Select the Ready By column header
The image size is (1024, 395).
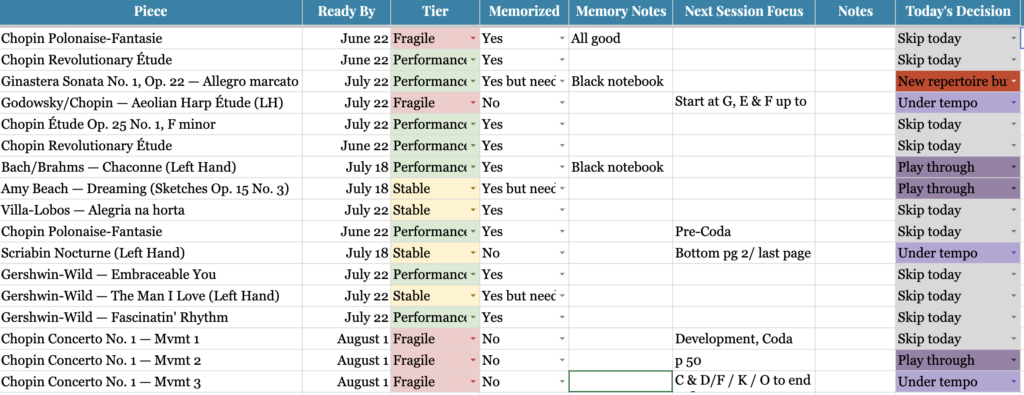click(347, 12)
